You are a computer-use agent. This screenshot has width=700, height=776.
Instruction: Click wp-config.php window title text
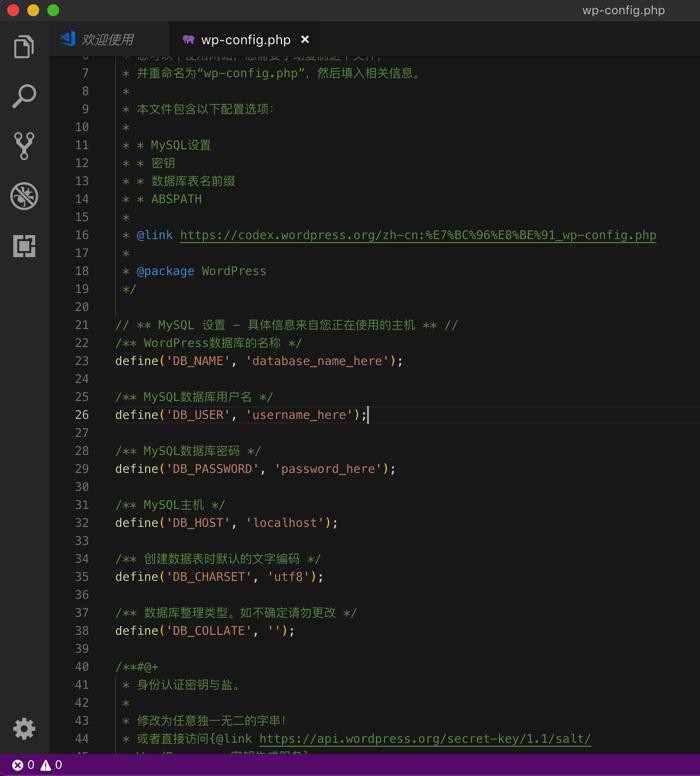(623, 10)
